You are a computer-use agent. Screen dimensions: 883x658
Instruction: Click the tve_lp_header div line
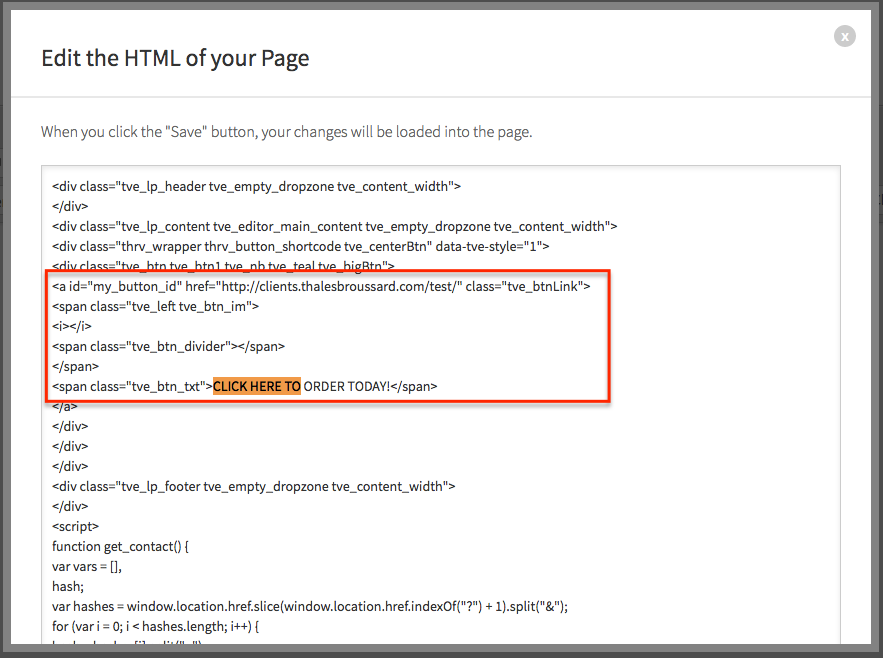(x=256, y=186)
